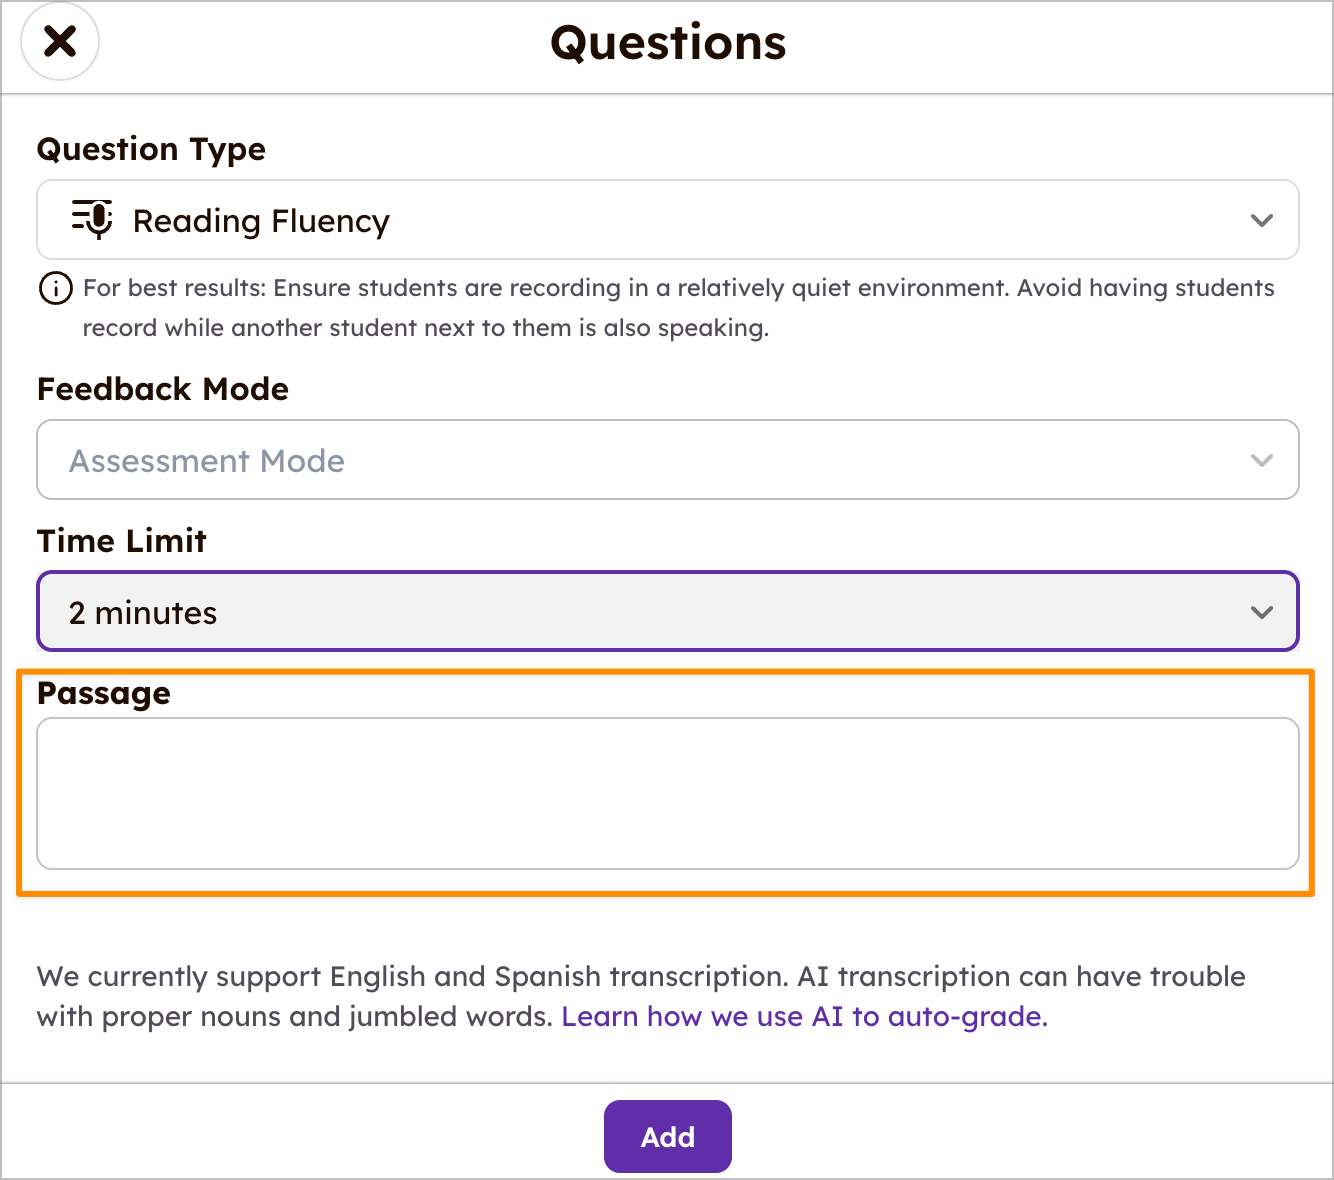Viewport: 1334px width, 1180px height.
Task: Open the Question Type dropdown showing Reading Fluency
Action: 667,220
